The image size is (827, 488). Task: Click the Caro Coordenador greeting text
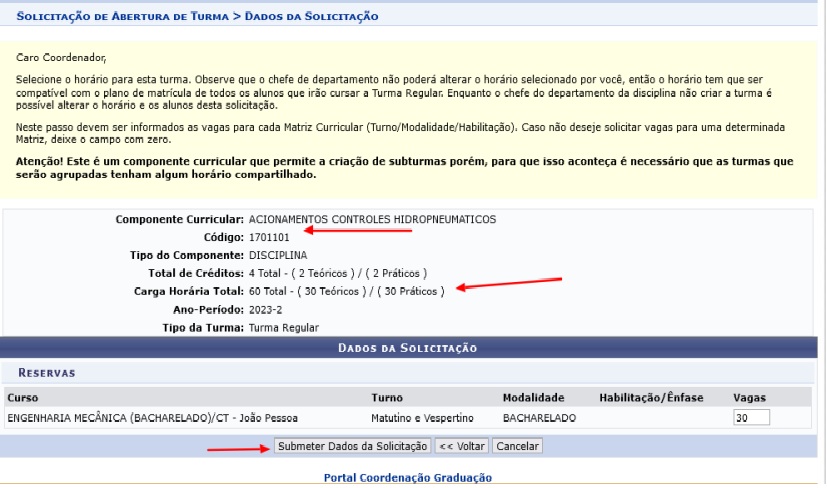pos(61,58)
